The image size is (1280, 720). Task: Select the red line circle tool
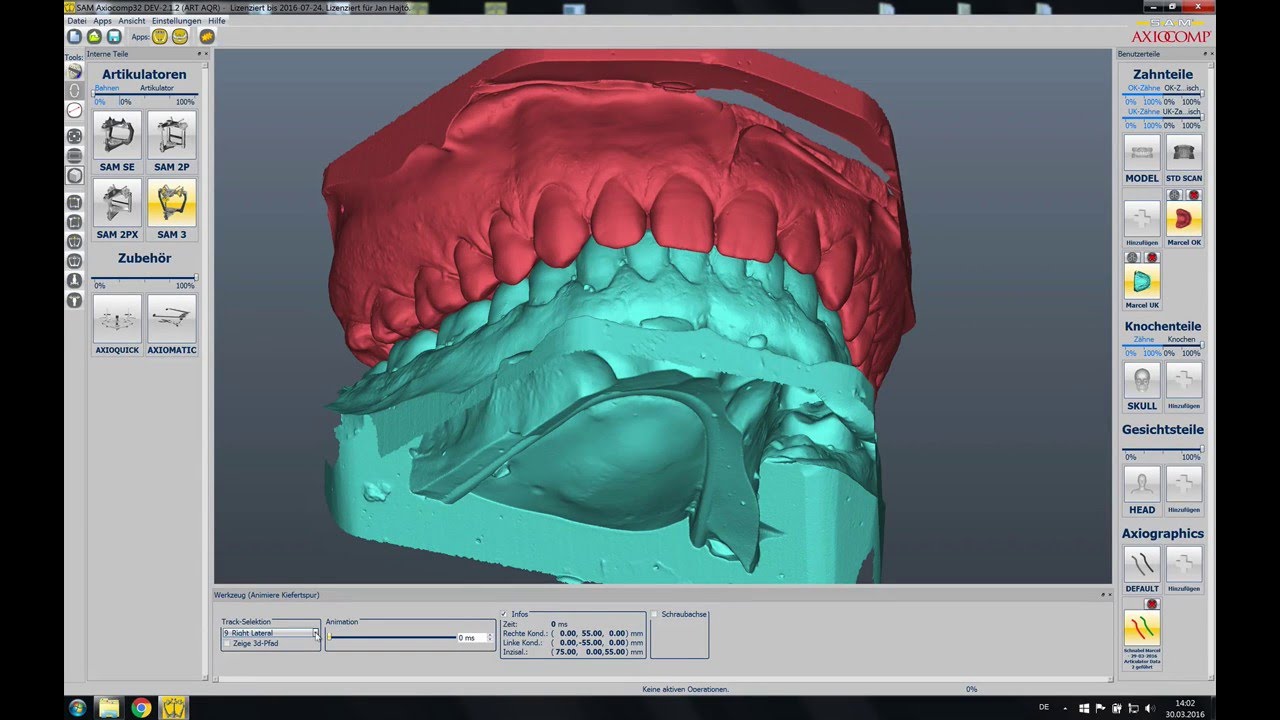(75, 110)
